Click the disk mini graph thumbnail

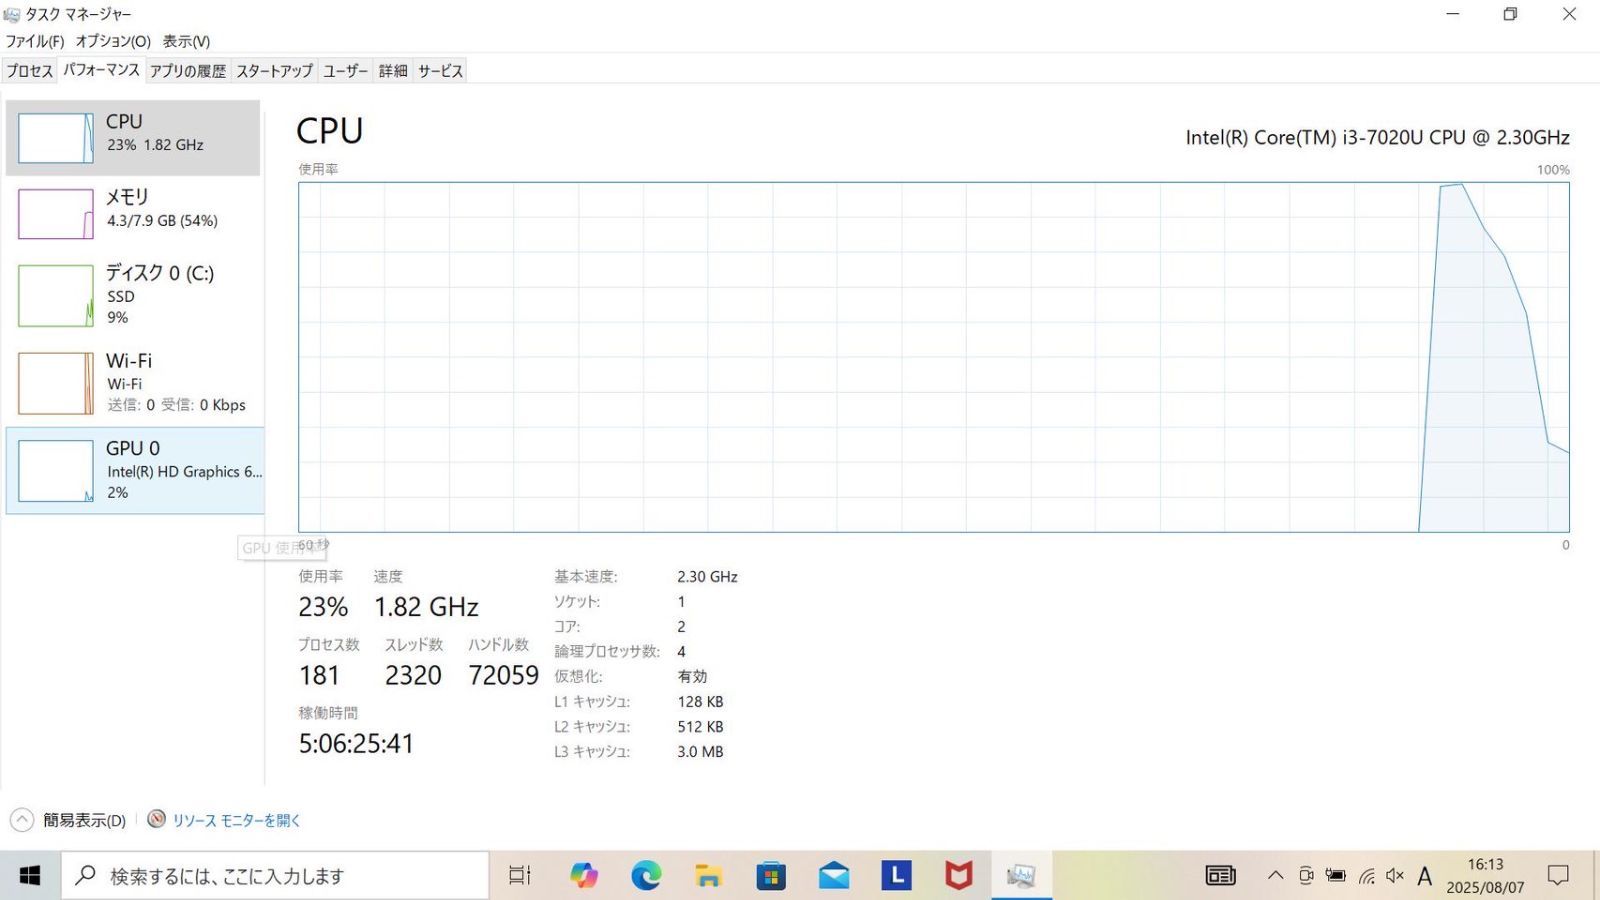coord(56,296)
